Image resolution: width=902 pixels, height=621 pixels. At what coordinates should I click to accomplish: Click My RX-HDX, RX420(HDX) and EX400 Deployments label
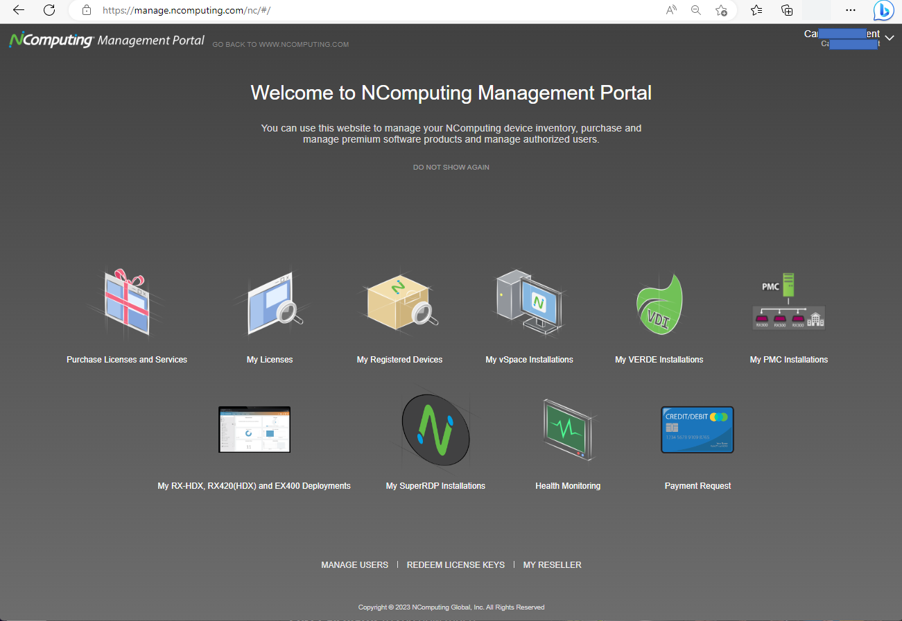click(254, 486)
